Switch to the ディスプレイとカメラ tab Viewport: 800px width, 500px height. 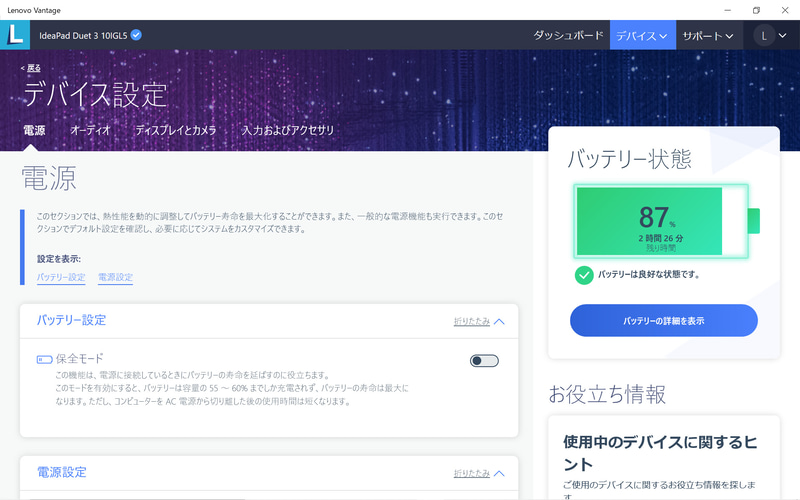pyautogui.click(x=176, y=131)
